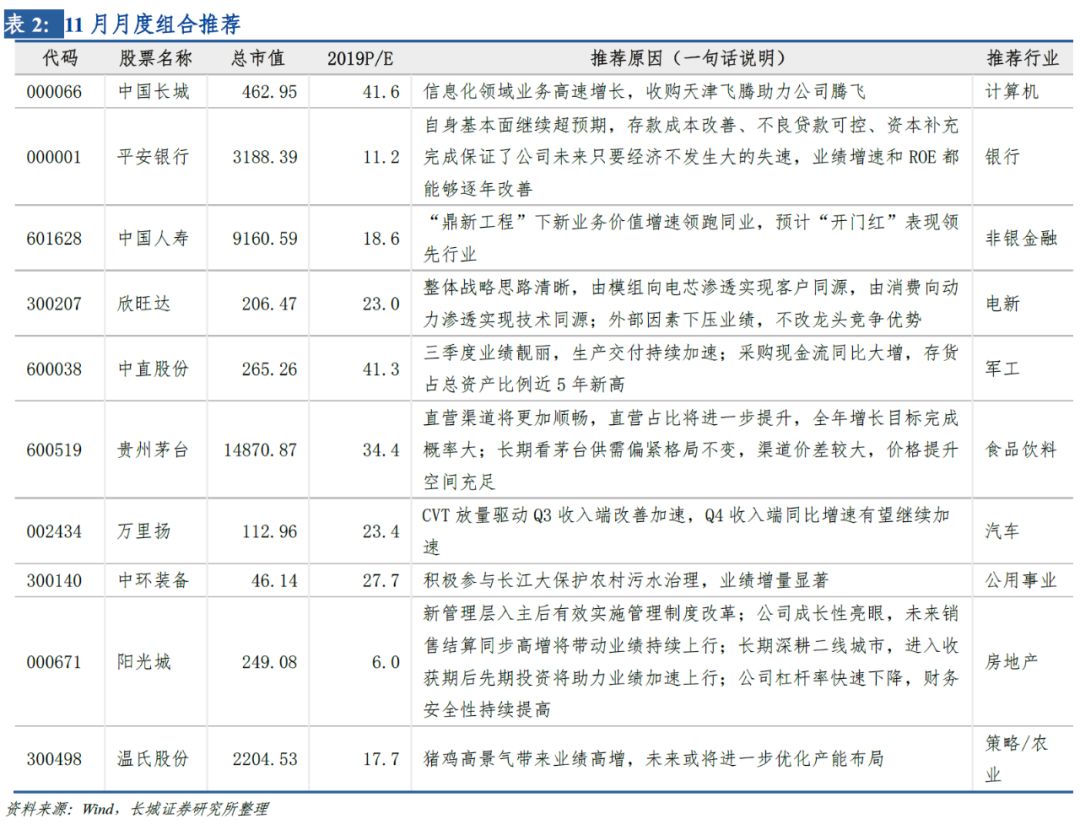Click the table title '11月月度组合推荐'

pos(152,24)
